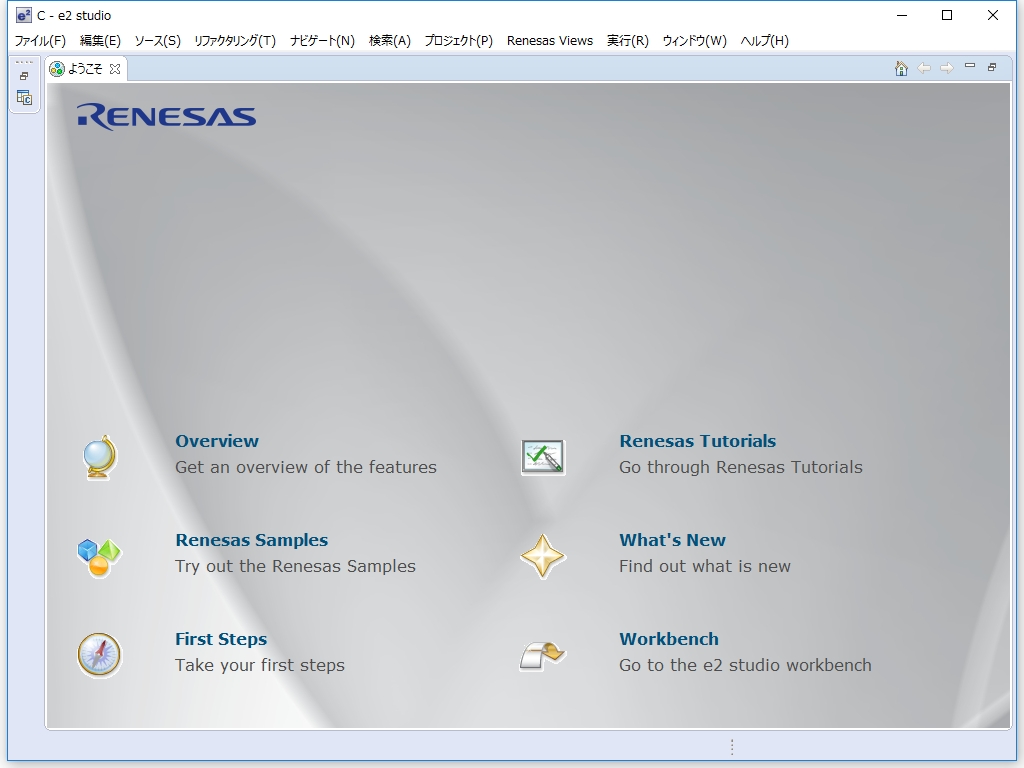Screen dimensions: 1024x768
Task: Click 'Find out what is new' text
Action: (x=705, y=566)
